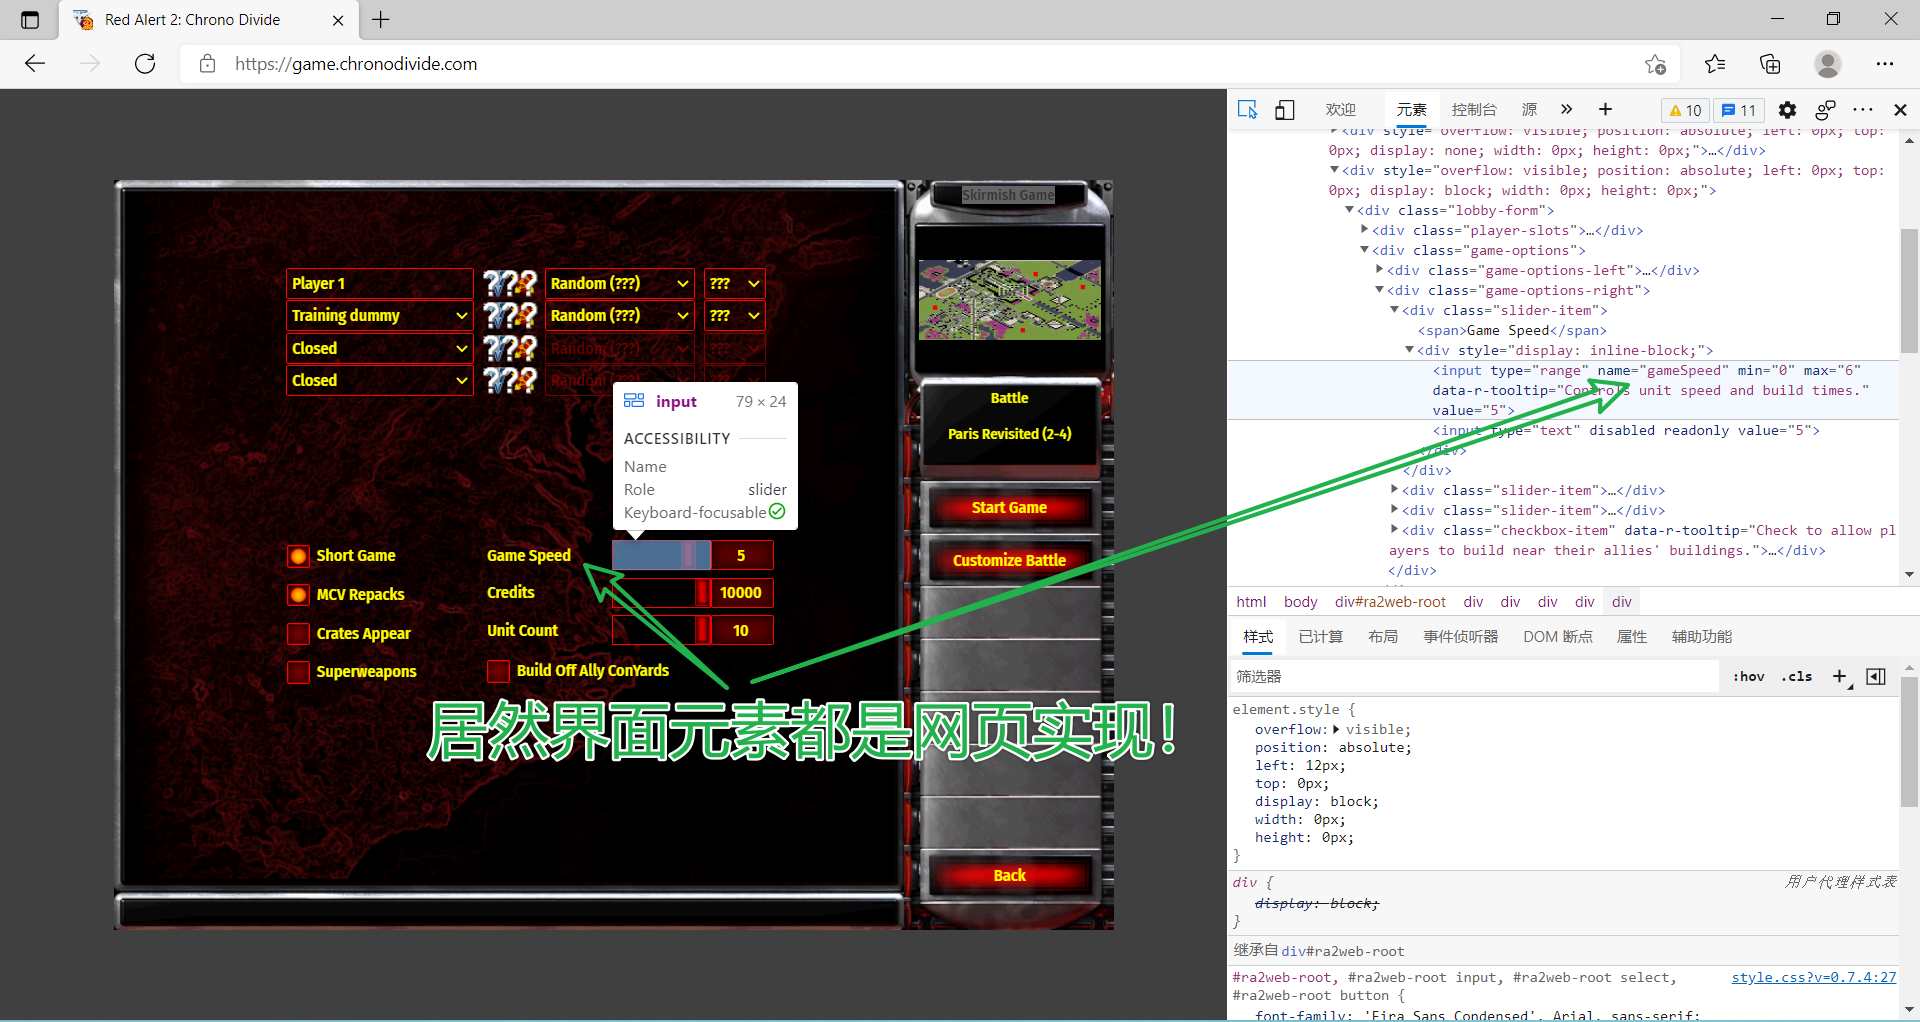Switch to the 已计算 computed tab

[1320, 637]
